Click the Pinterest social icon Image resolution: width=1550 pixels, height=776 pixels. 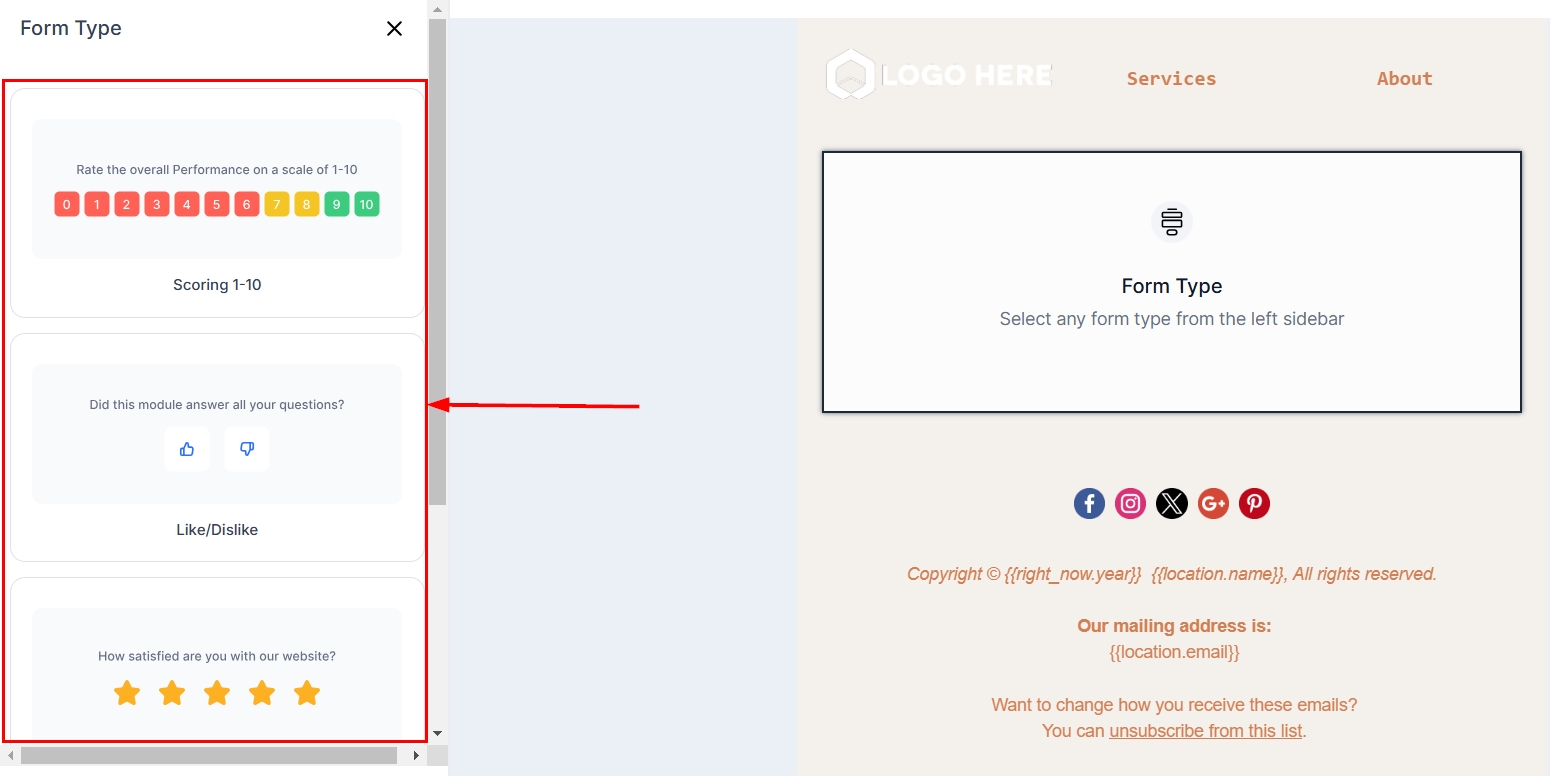1254,503
